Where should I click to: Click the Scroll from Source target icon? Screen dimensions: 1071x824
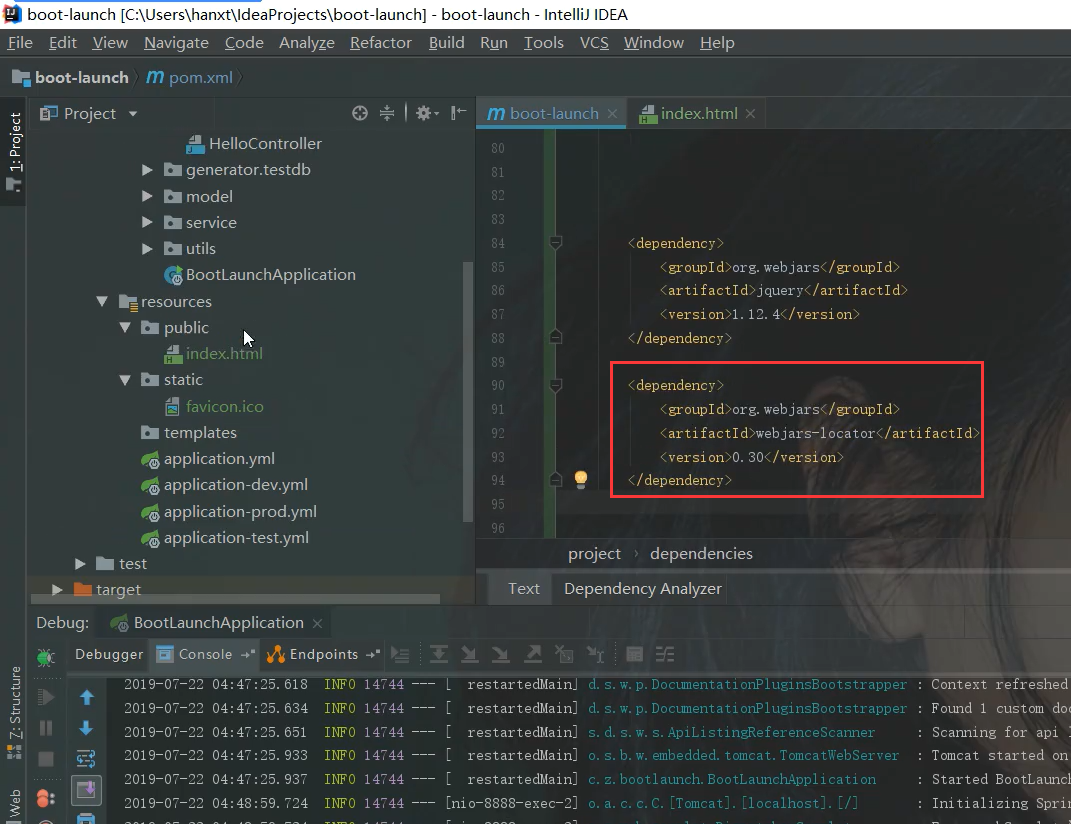(x=359, y=113)
